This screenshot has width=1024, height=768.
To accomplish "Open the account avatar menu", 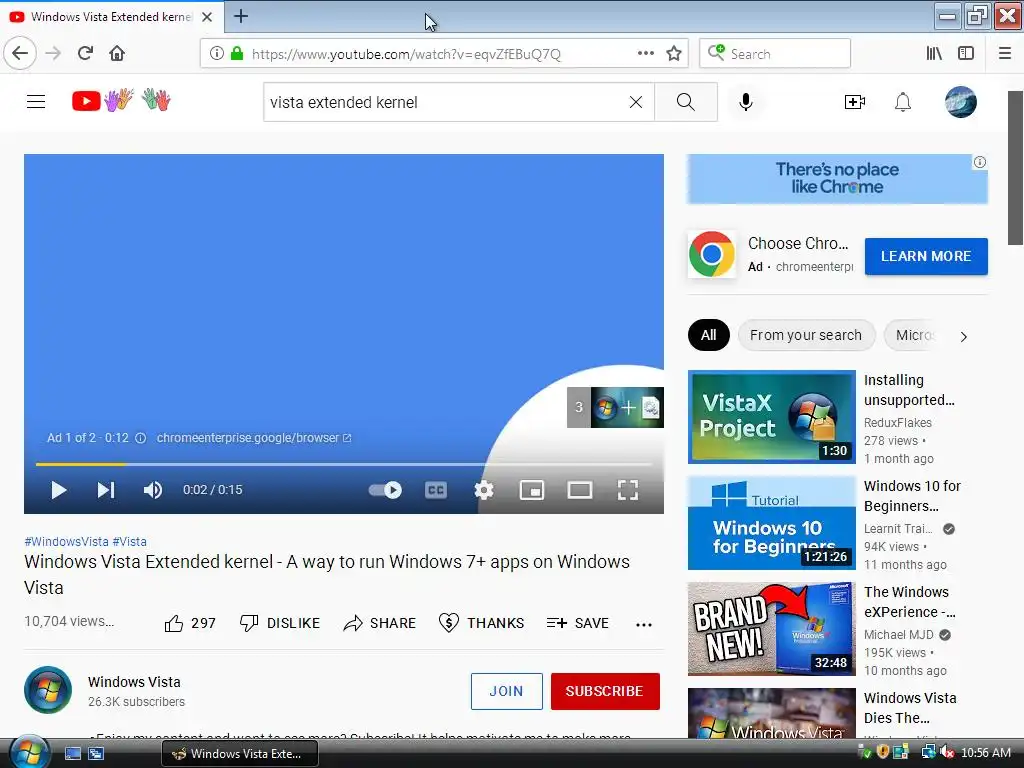I will click(x=961, y=102).
